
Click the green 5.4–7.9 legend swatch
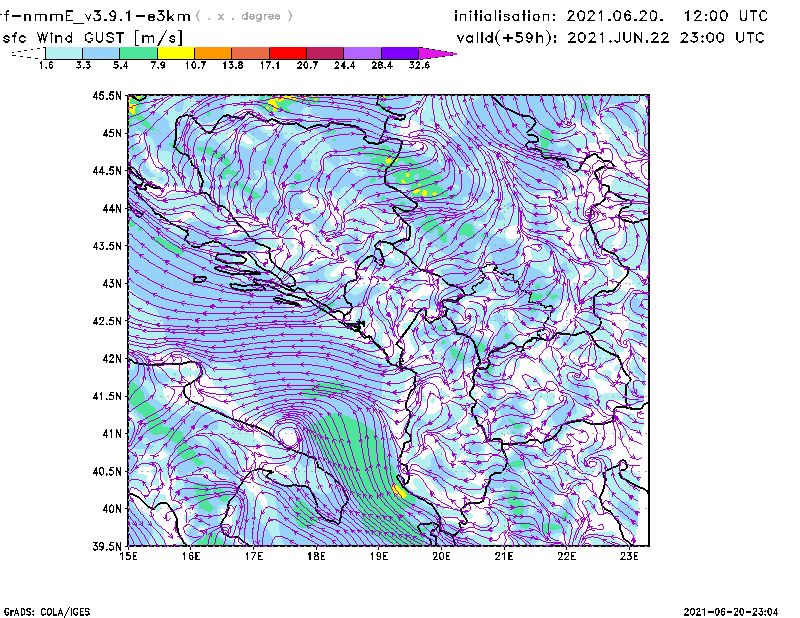138,53
